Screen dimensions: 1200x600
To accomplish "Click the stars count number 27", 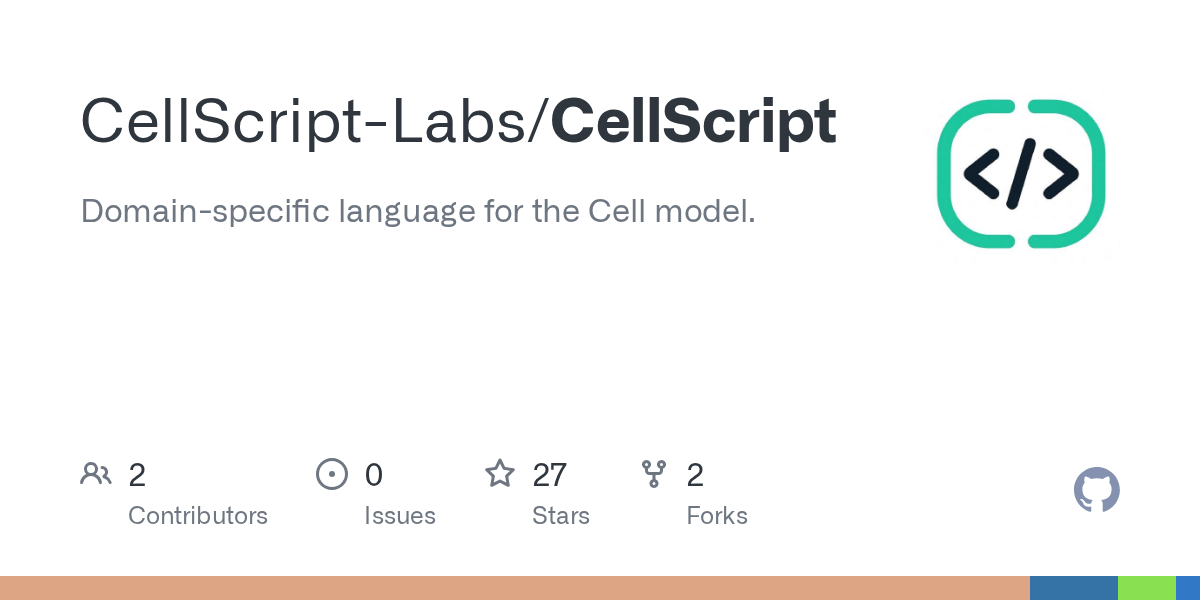I will tap(550, 475).
